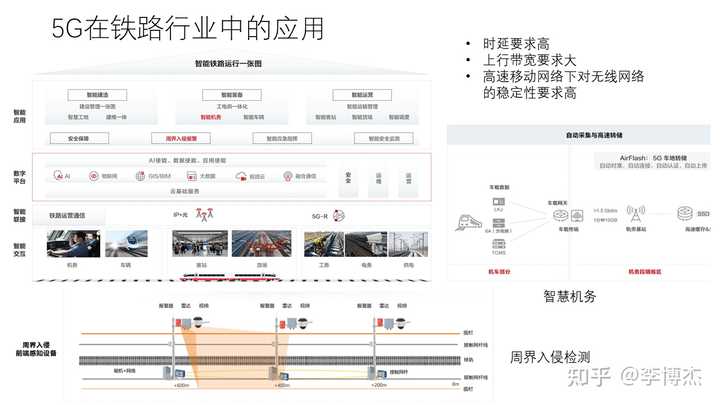
Task: Click the red text 智能机务
Action: coord(211,117)
